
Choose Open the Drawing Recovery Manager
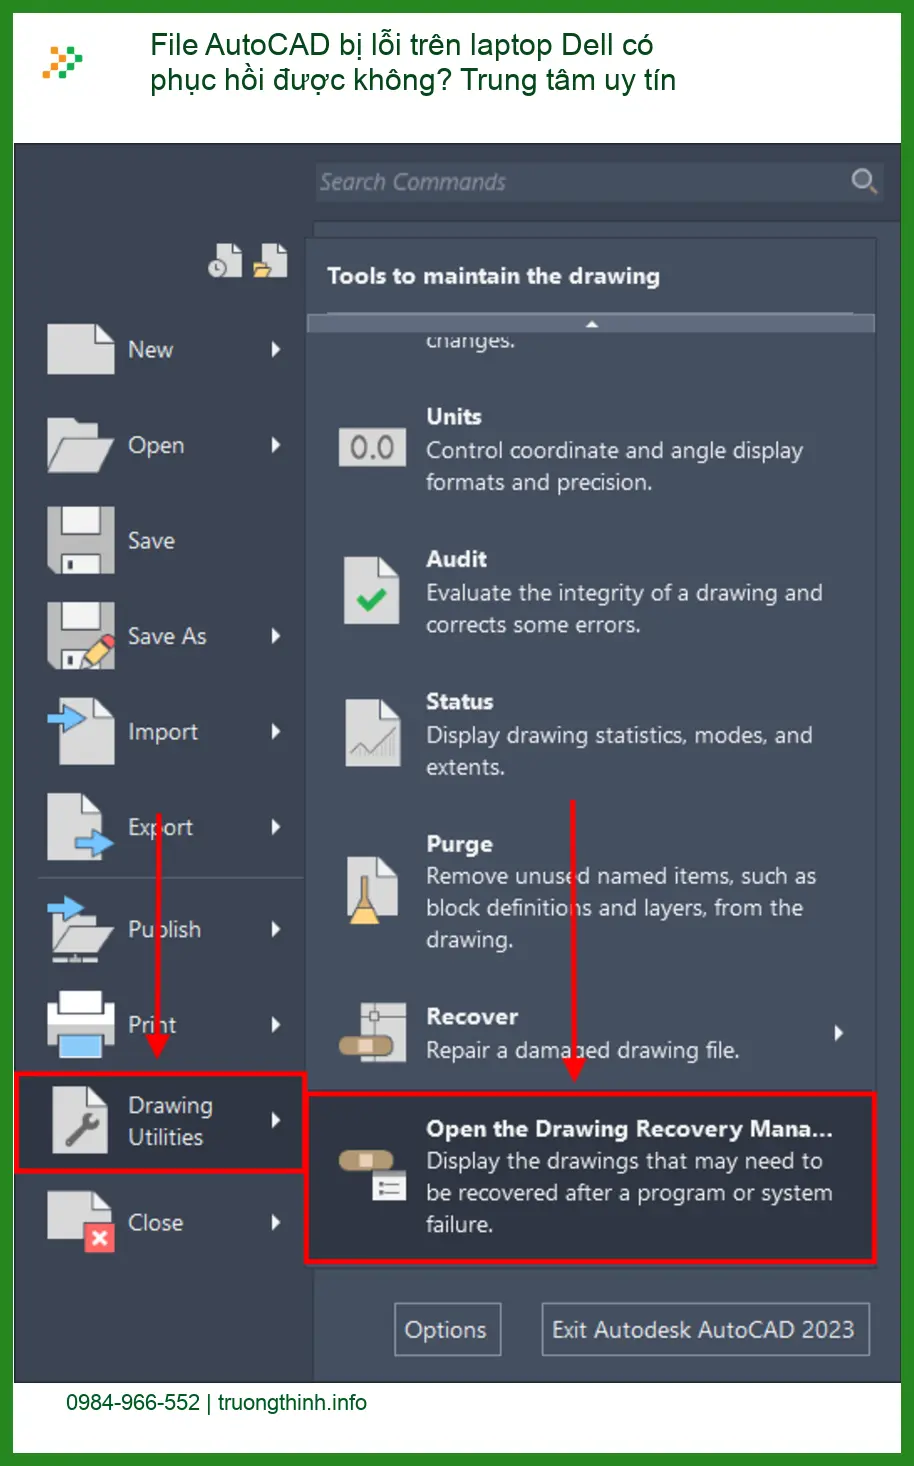[x=591, y=1176]
